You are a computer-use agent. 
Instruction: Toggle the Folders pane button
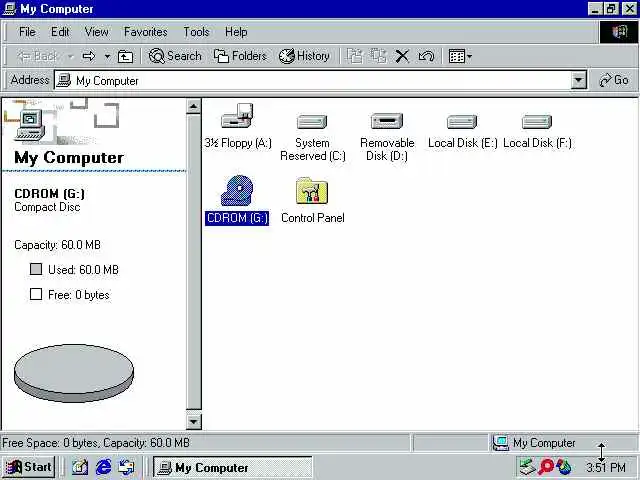click(240, 56)
